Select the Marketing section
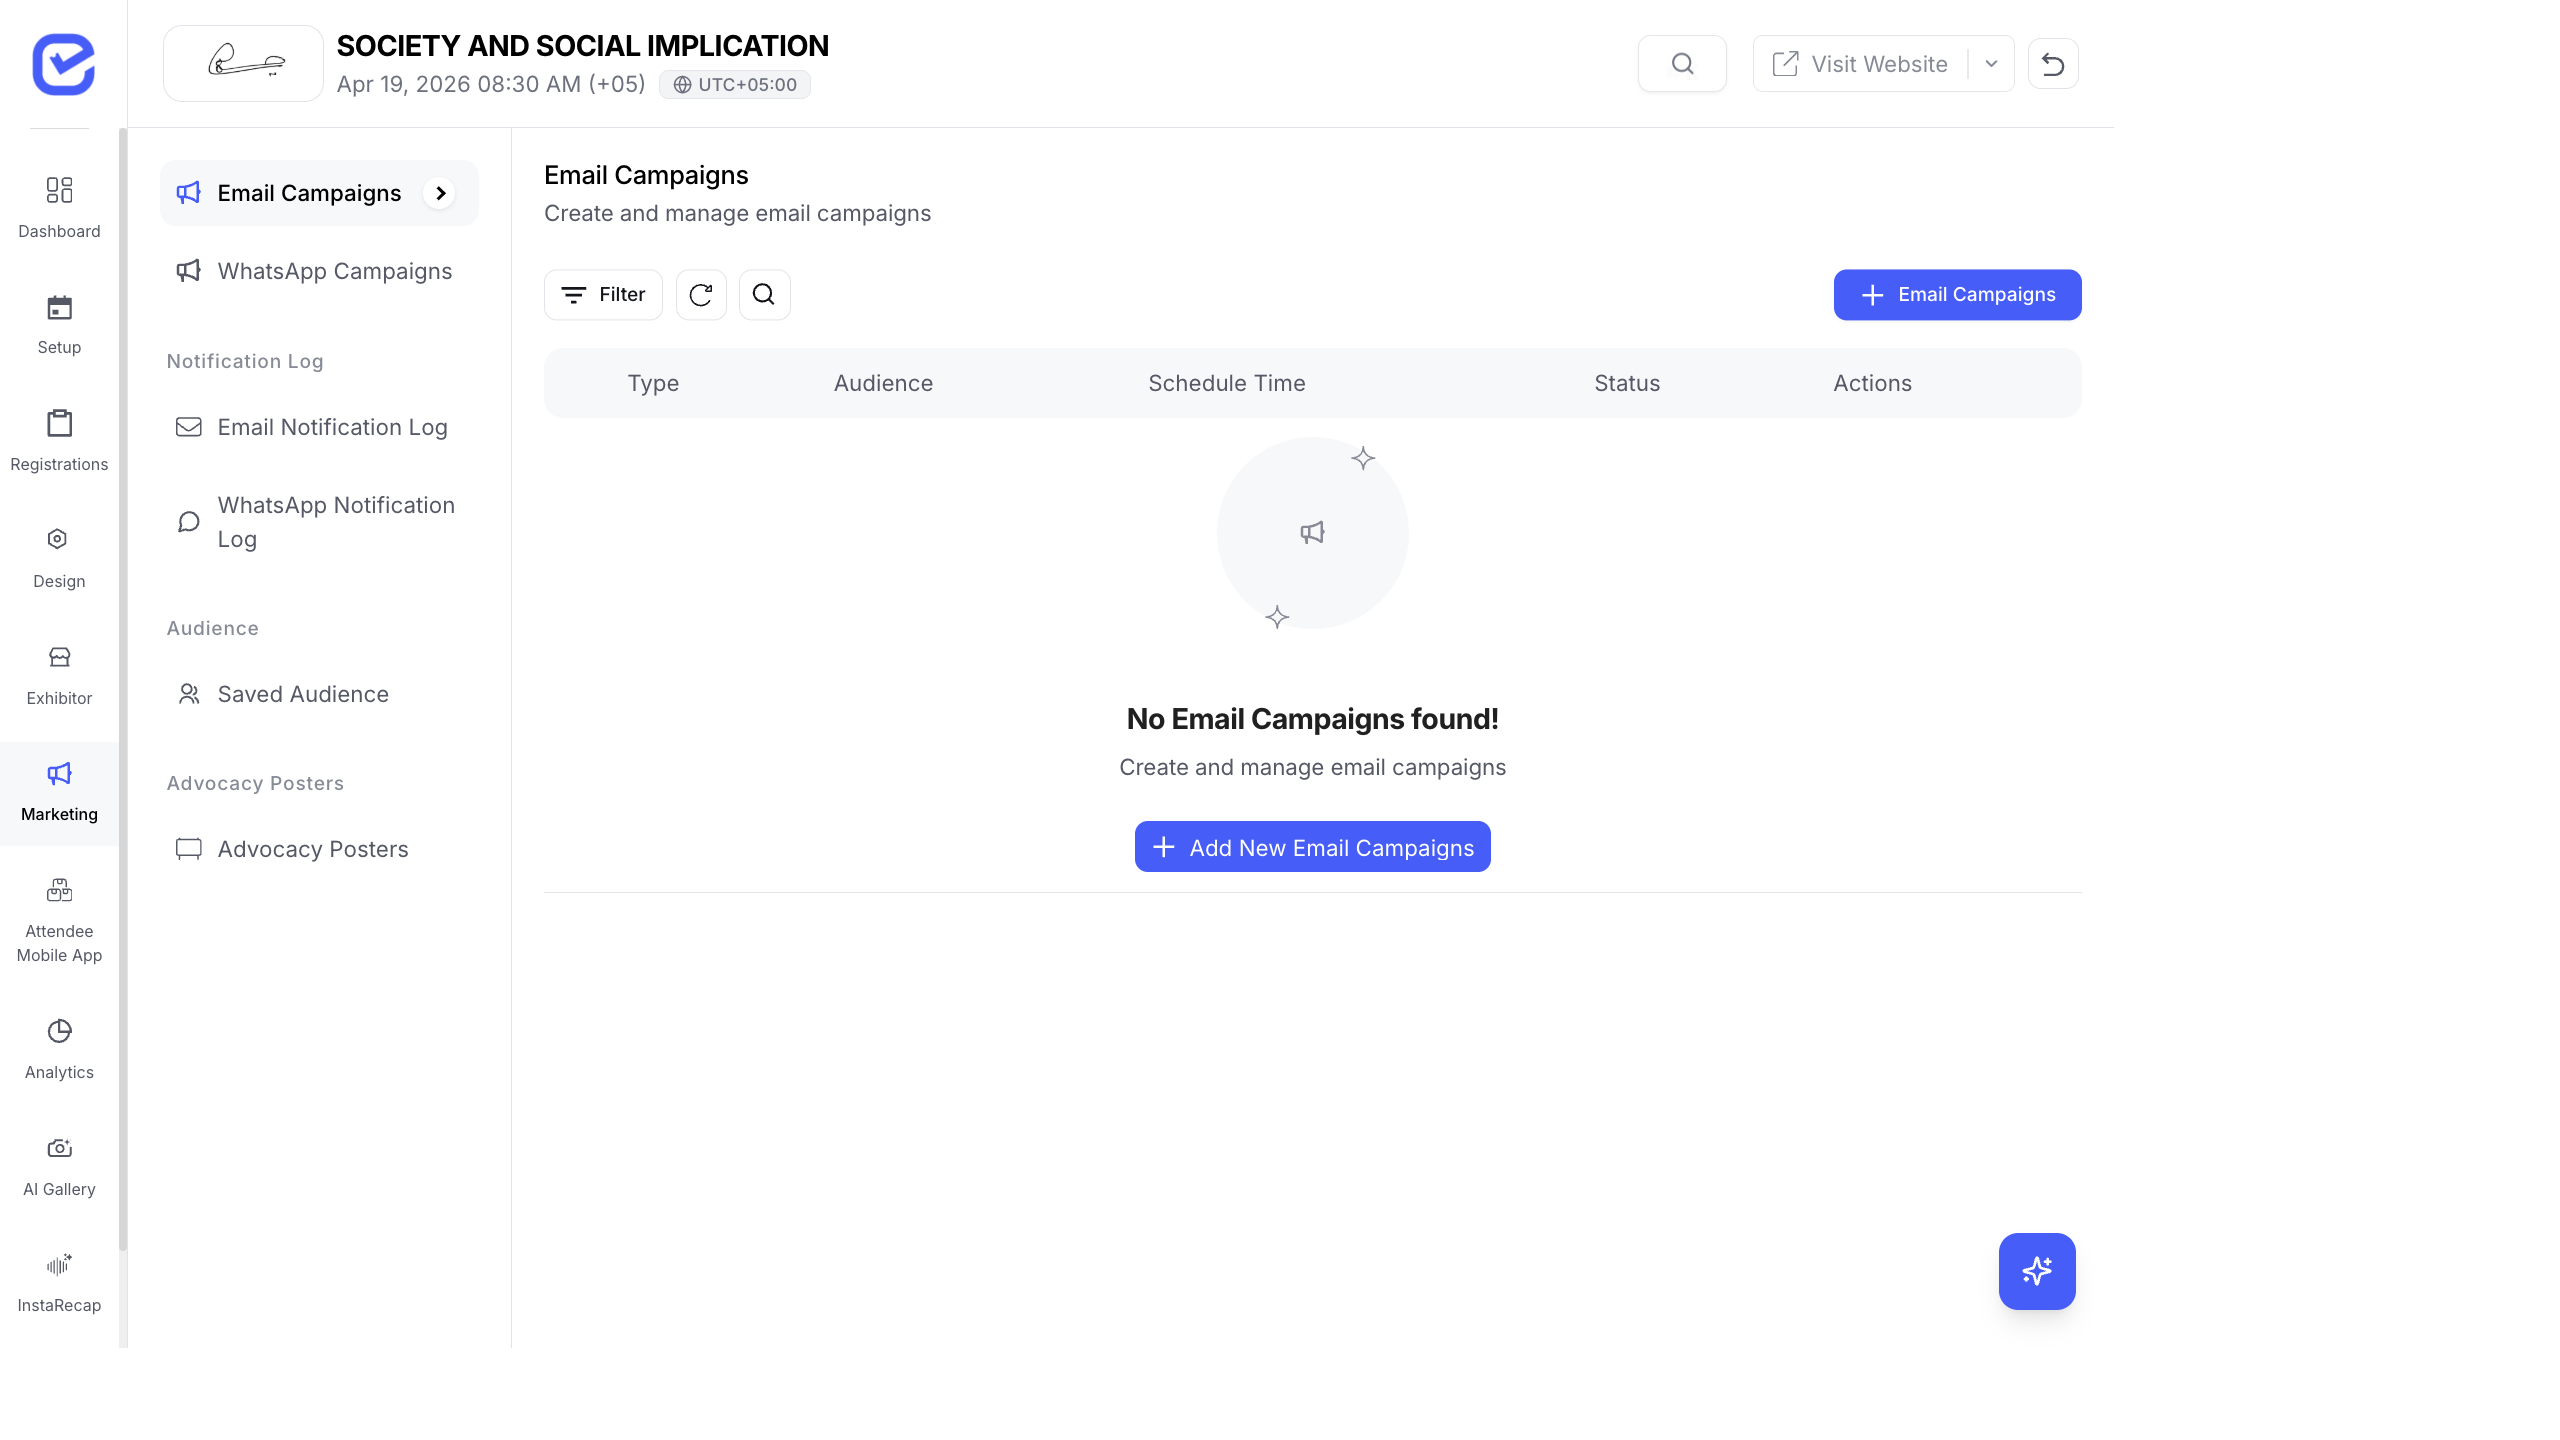The width and height of the screenshot is (2560, 1440). click(x=59, y=792)
